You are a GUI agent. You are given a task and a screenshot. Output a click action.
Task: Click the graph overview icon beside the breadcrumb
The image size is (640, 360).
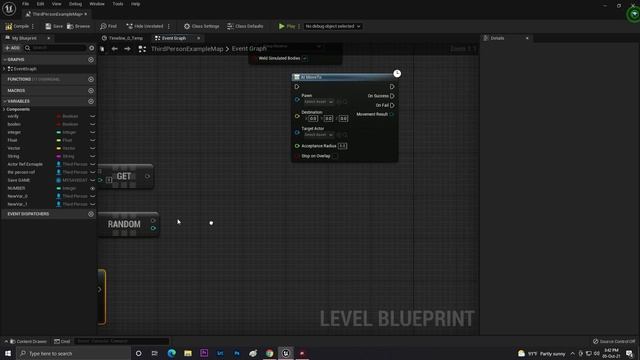[142, 49]
